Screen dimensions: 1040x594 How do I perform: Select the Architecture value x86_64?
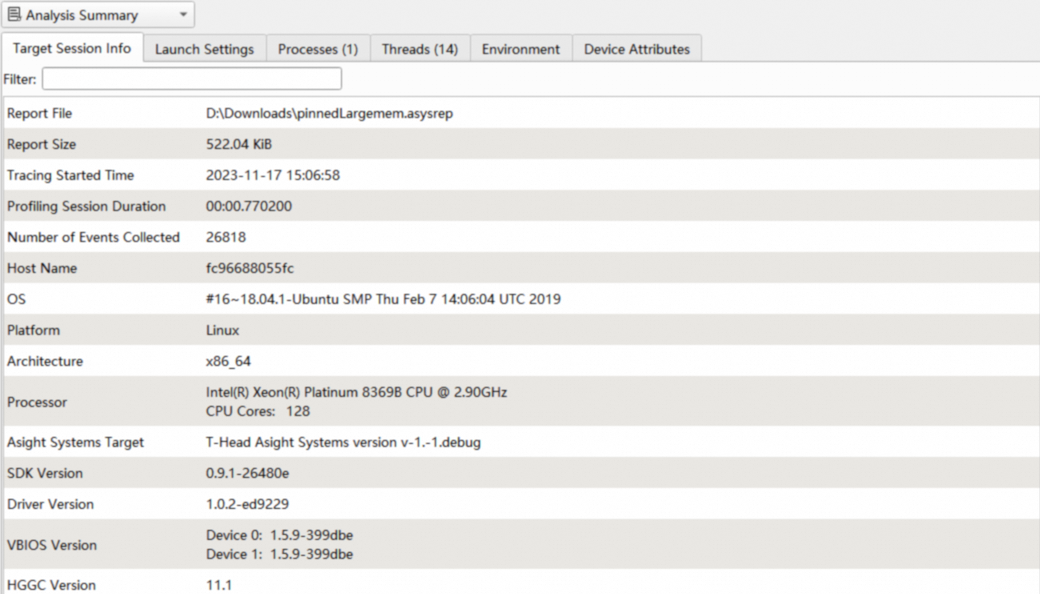click(x=228, y=361)
